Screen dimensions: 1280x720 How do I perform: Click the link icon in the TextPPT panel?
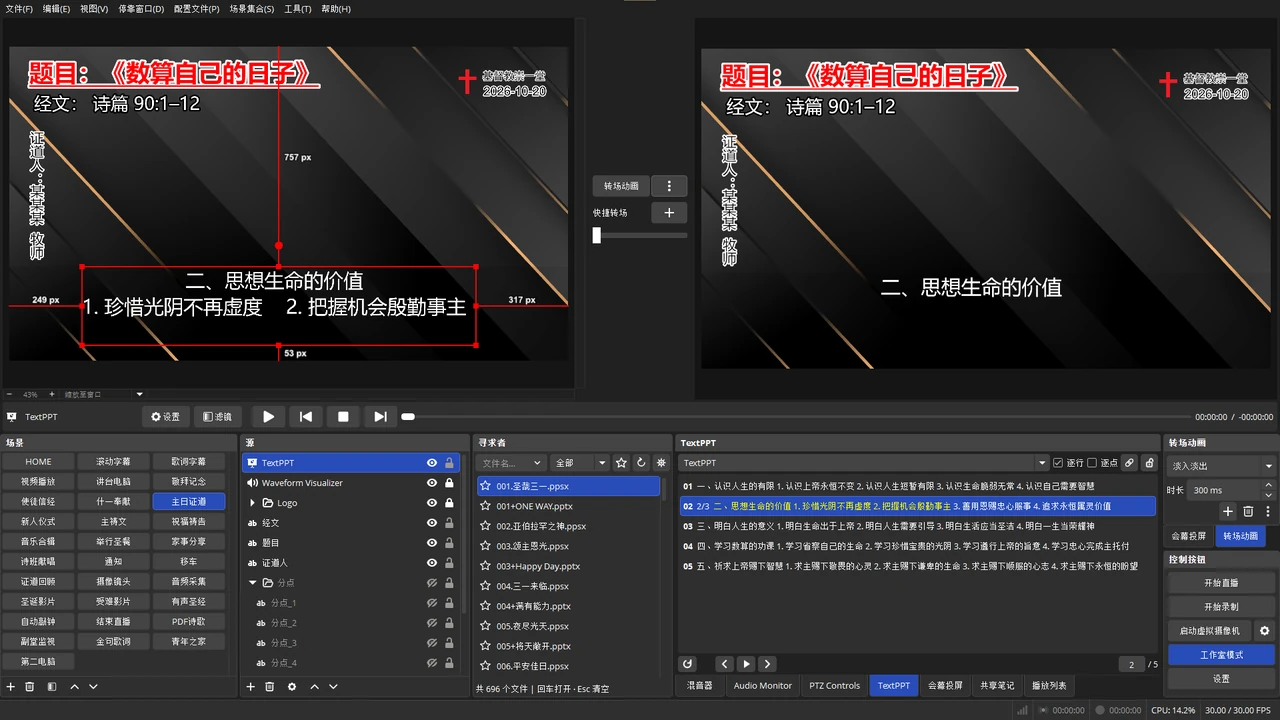[1129, 463]
